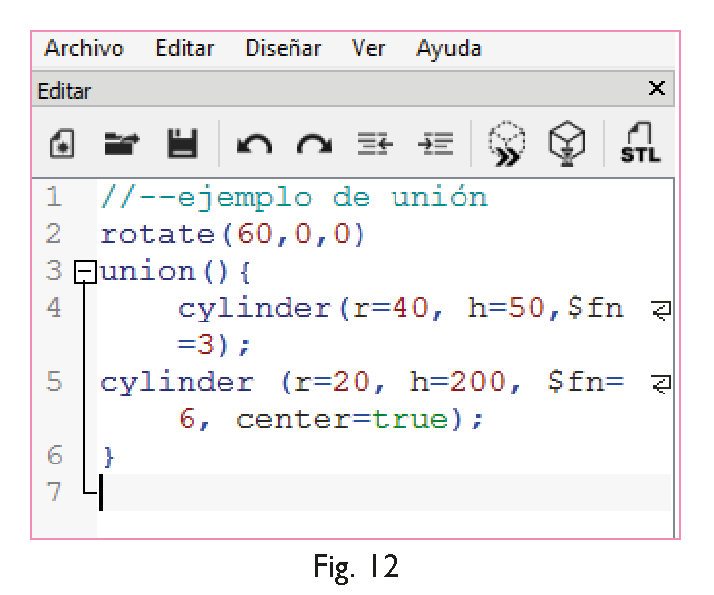Click the New file toolbar icon
Image resolution: width=714 pixels, height=595 pixels.
click(61, 145)
